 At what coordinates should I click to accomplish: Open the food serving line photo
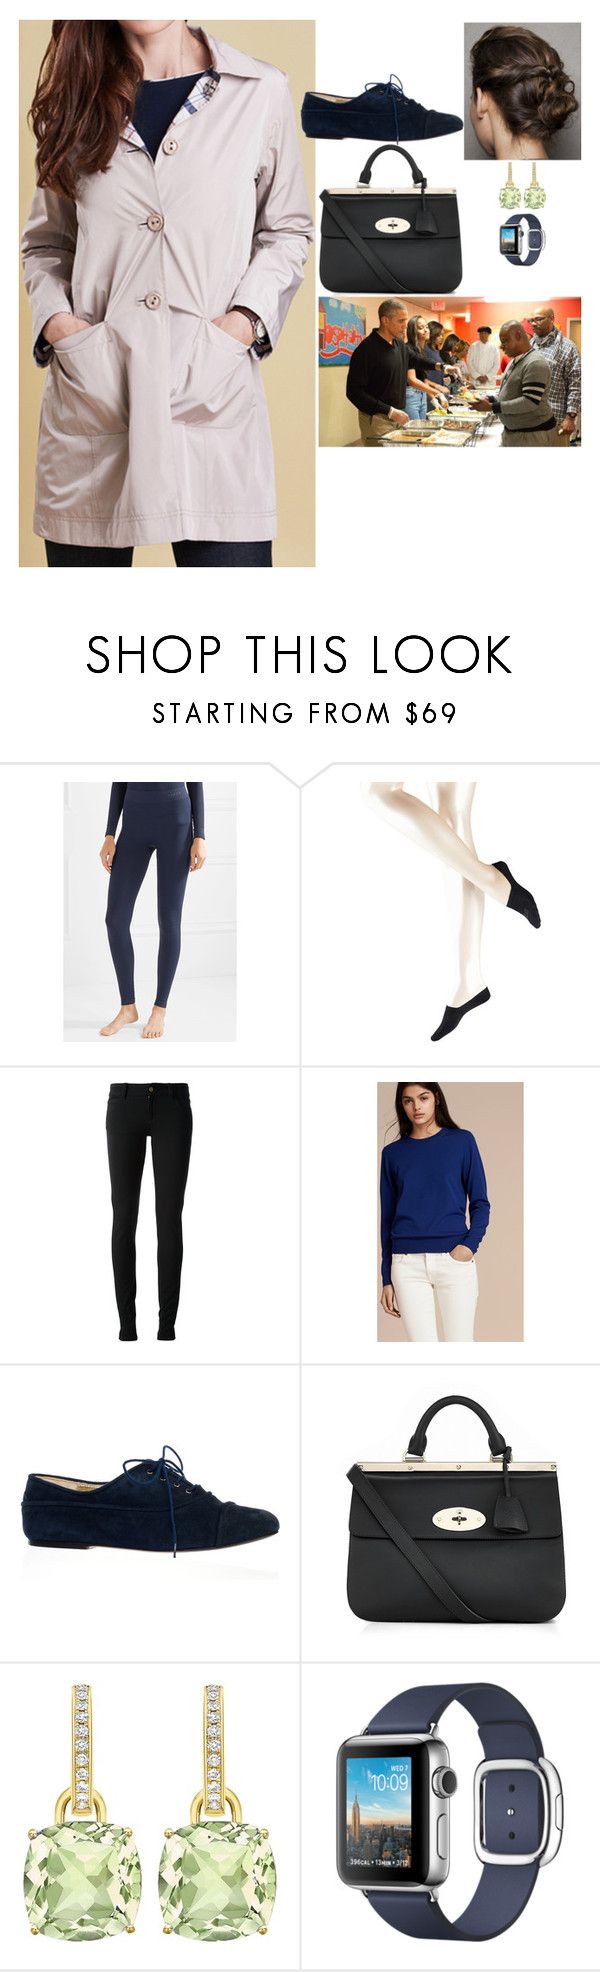click(x=450, y=371)
